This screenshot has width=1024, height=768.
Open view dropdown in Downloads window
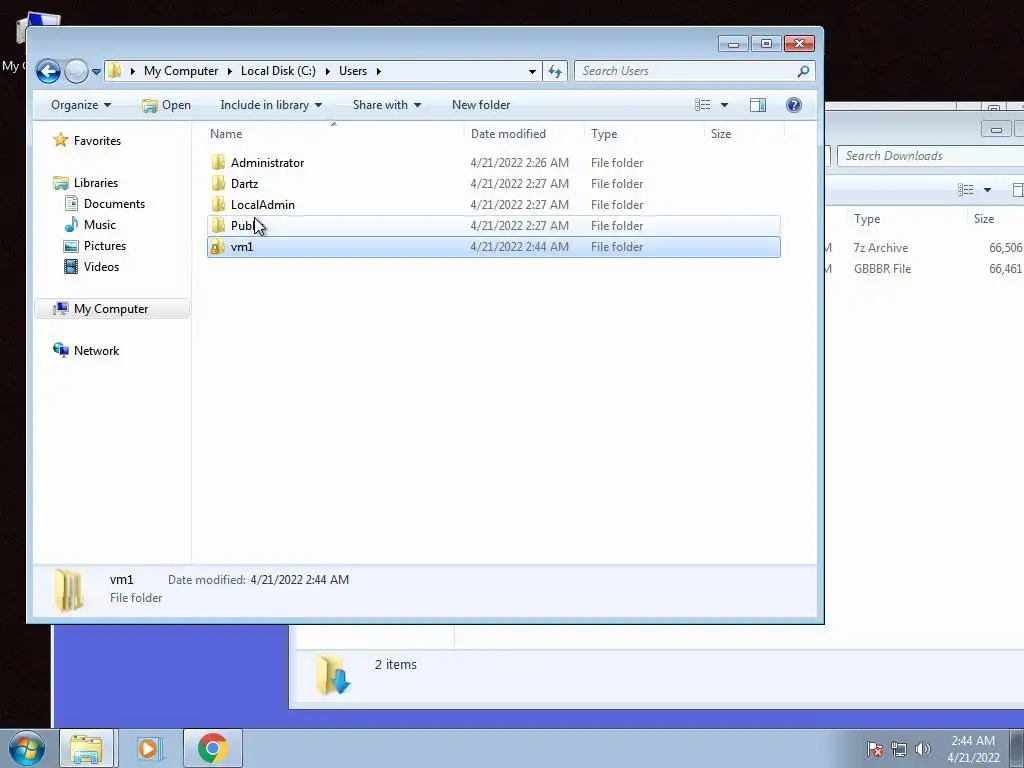987,190
